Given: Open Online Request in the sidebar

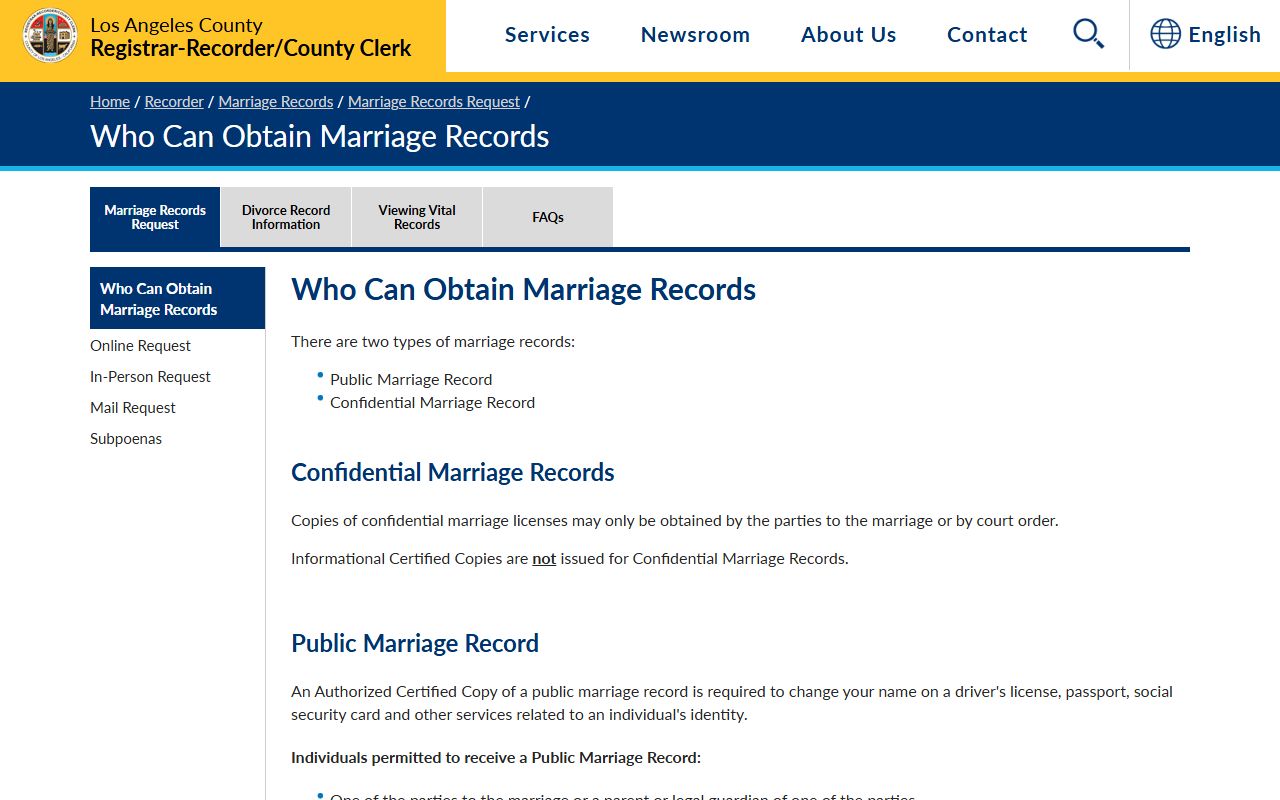Looking at the screenshot, I should [x=140, y=345].
